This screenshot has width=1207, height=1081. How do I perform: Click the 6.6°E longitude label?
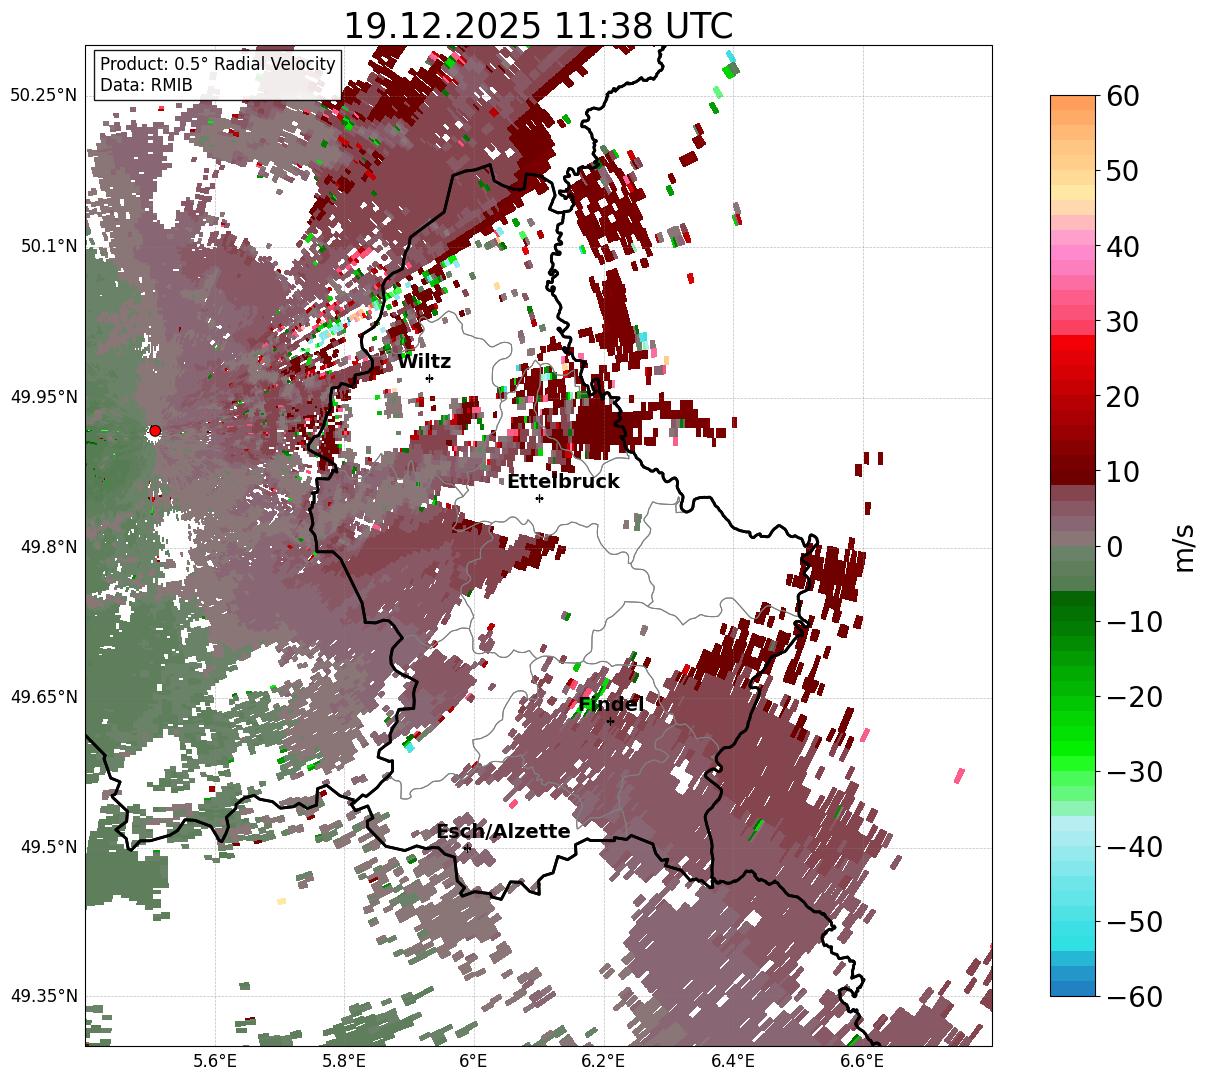point(862,1061)
